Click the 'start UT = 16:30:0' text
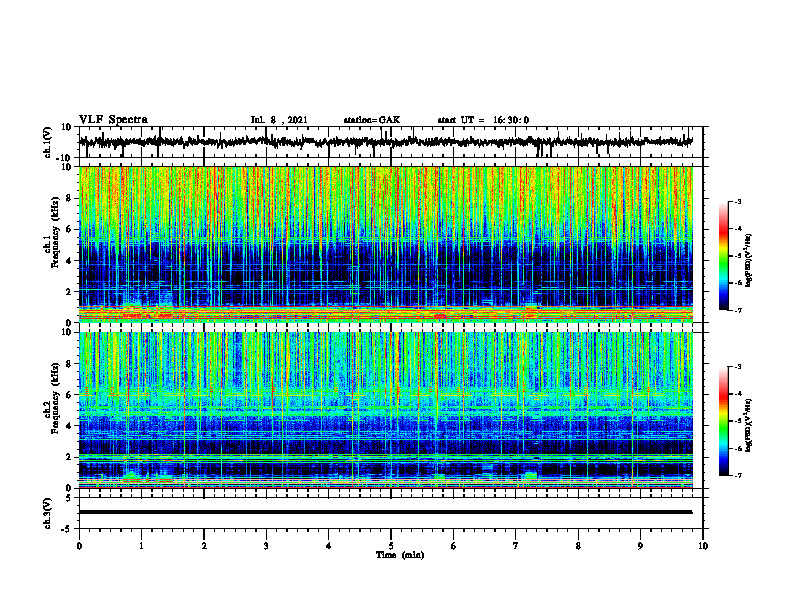The width and height of the screenshot is (792, 612). pos(483,120)
